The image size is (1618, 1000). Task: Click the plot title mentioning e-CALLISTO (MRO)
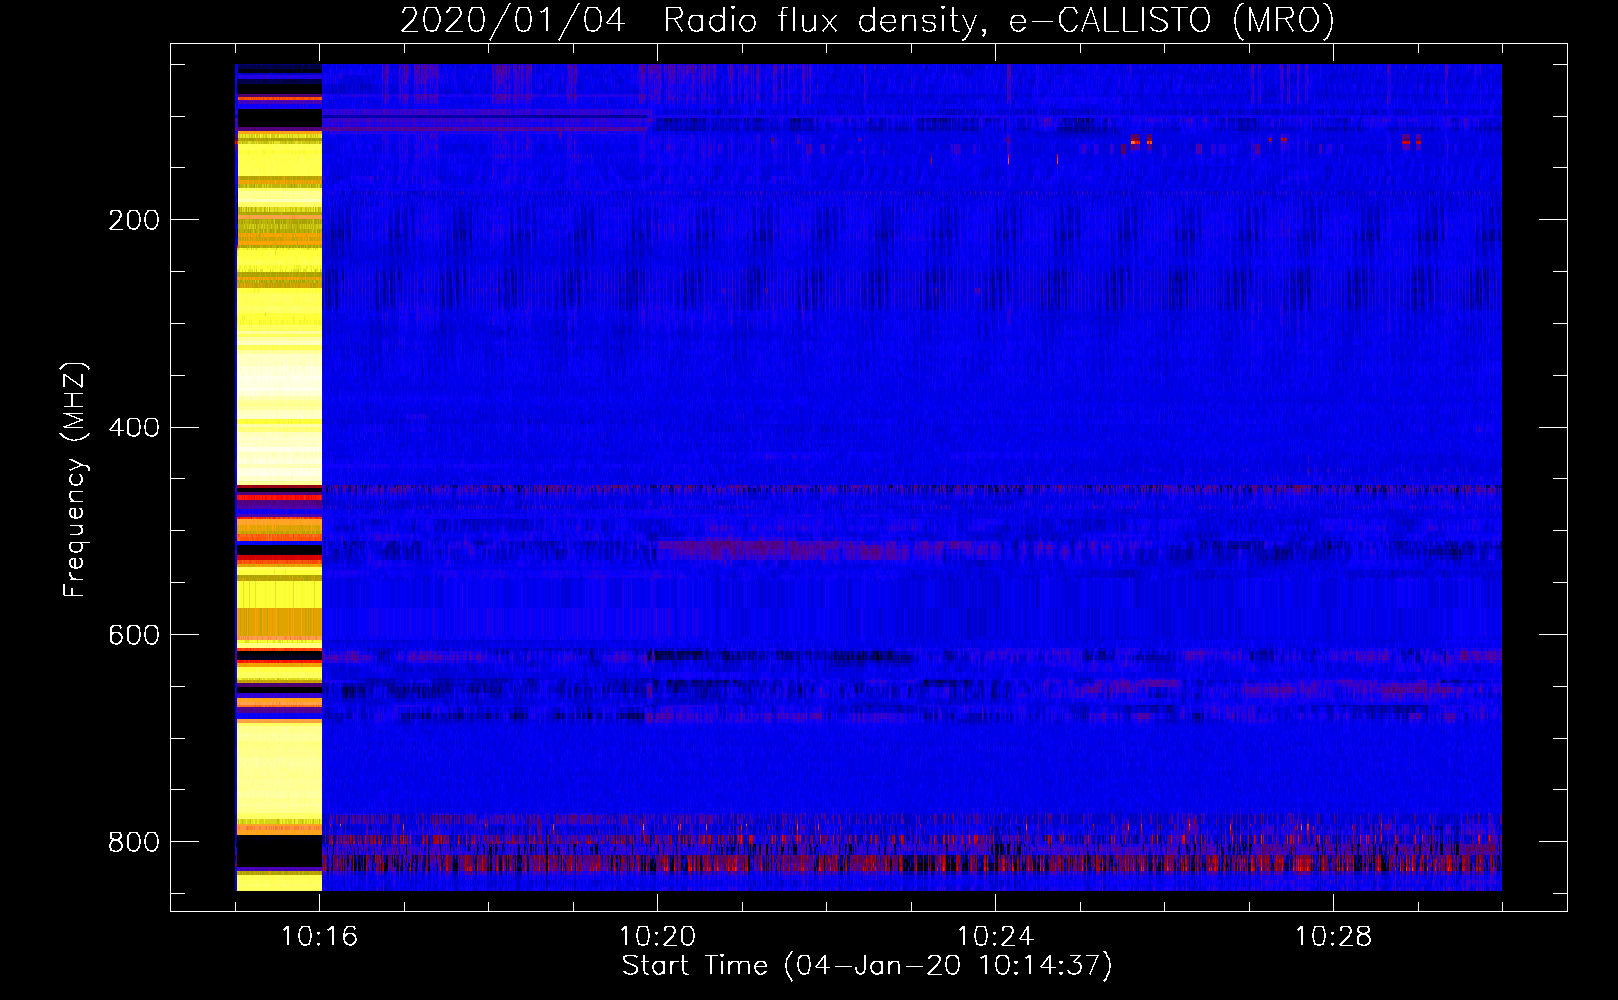tap(867, 20)
